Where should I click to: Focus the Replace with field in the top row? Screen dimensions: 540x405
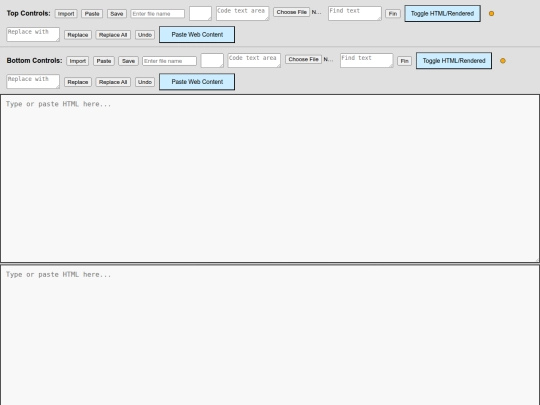tap(33, 34)
